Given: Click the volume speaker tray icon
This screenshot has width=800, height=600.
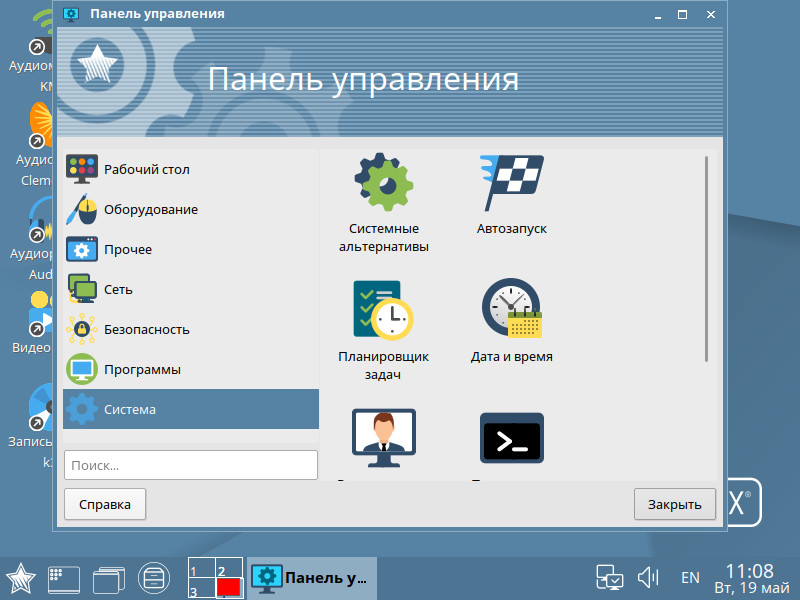Looking at the screenshot, I should point(649,577).
